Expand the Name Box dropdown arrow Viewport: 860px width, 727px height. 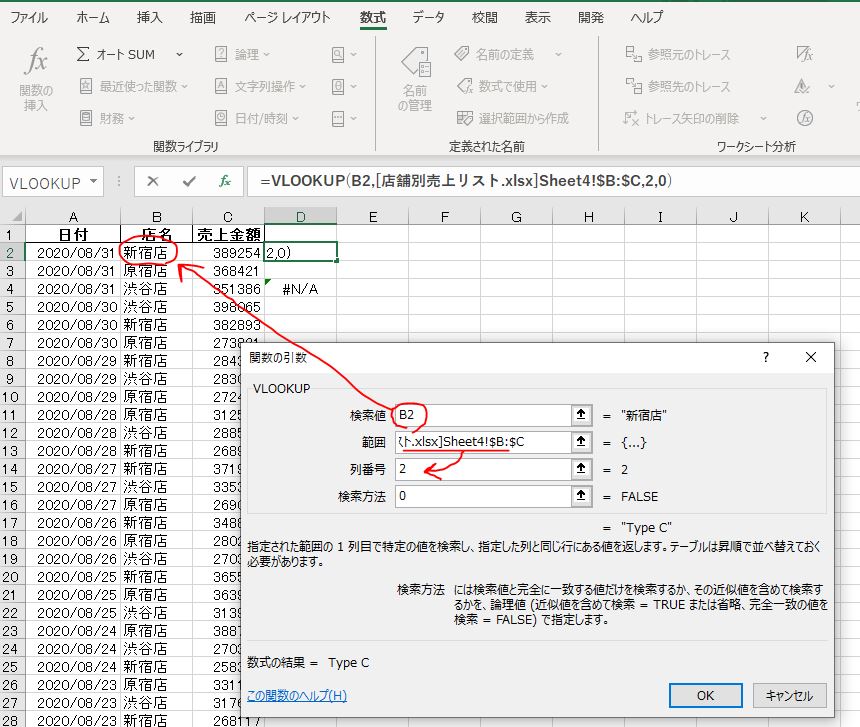pyautogui.click(x=94, y=182)
